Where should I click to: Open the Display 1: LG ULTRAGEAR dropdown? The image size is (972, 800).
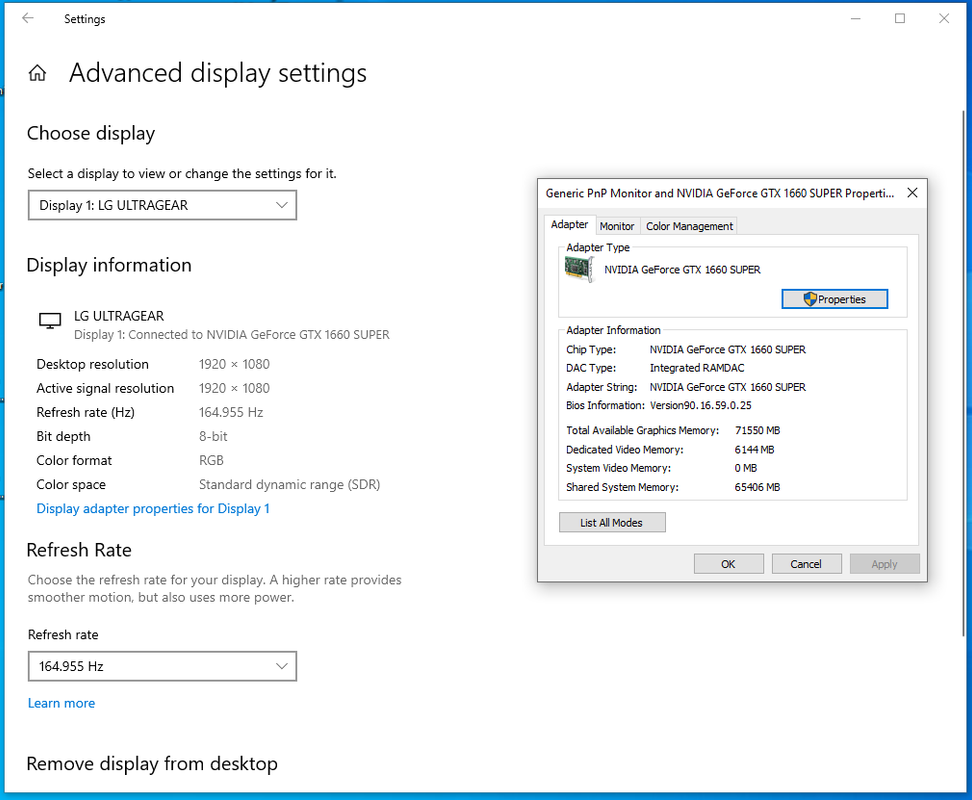162,205
